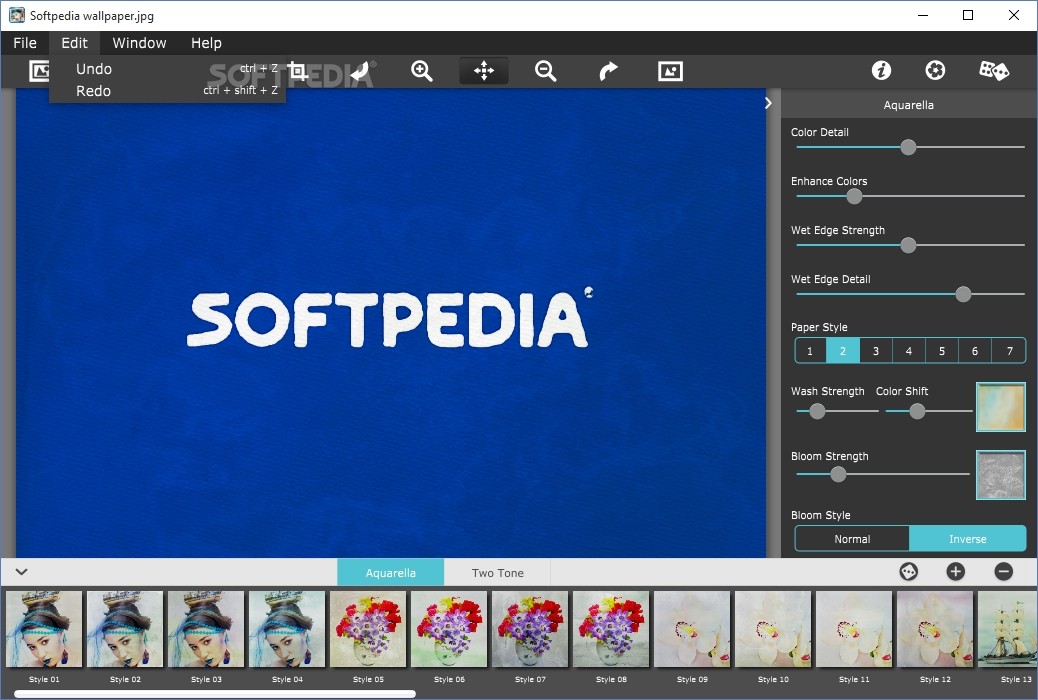
Task: Switch to the Two Tone presets tab
Action: (497, 573)
